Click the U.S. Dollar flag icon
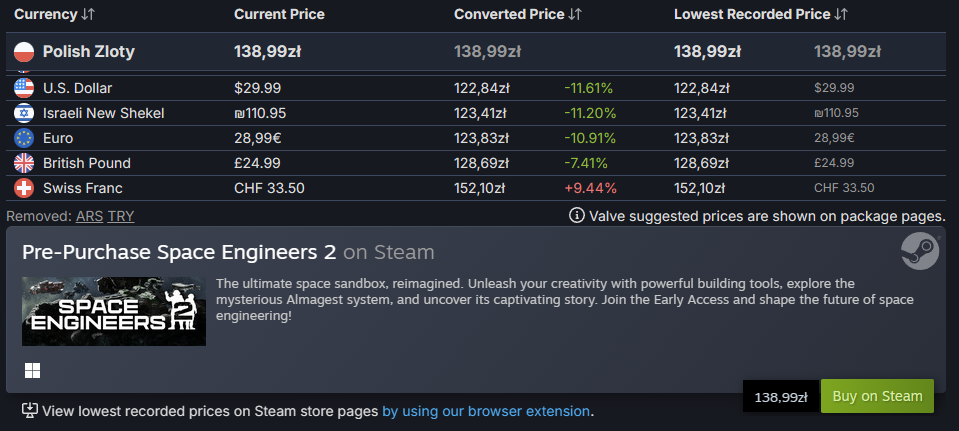Image resolution: width=959 pixels, height=431 pixels. [24, 88]
